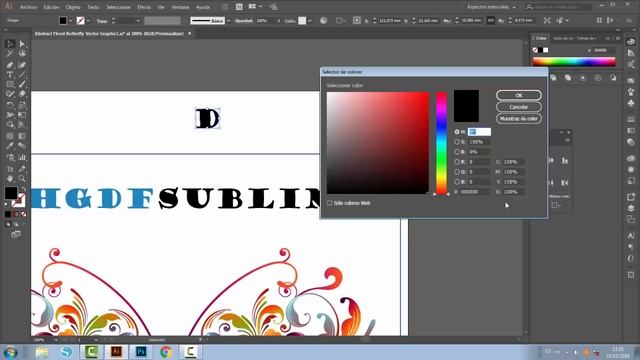640x360 pixels.
Task: Click the hue spectrum slider bar
Action: pos(441,143)
